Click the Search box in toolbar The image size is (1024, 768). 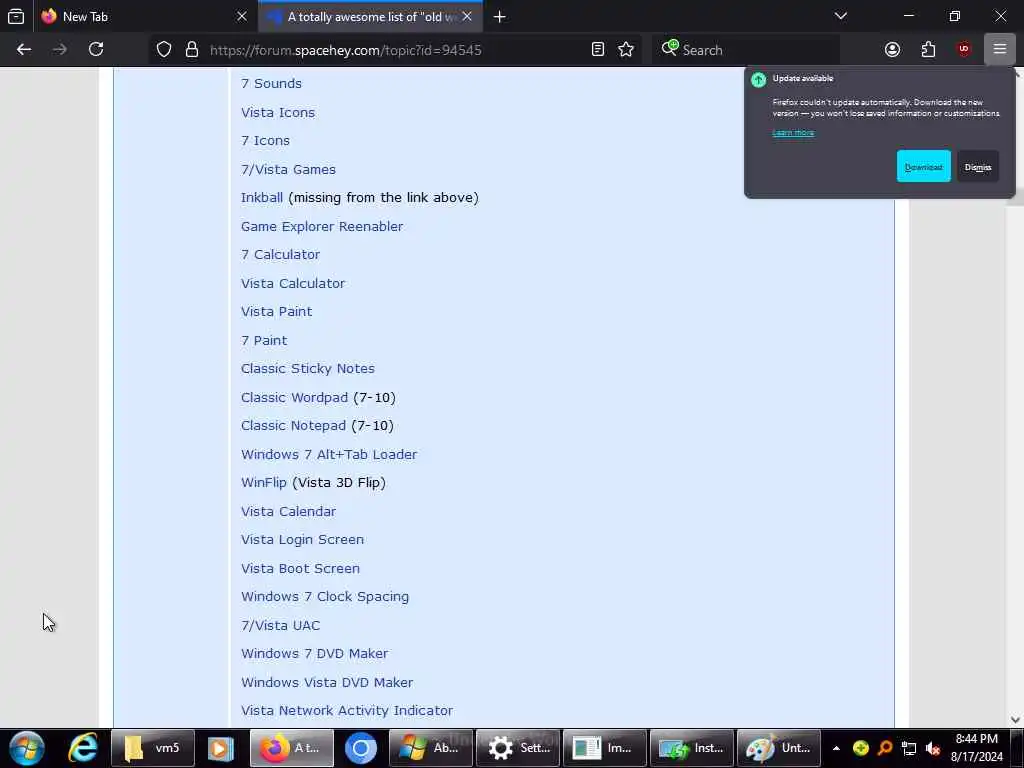(746, 50)
